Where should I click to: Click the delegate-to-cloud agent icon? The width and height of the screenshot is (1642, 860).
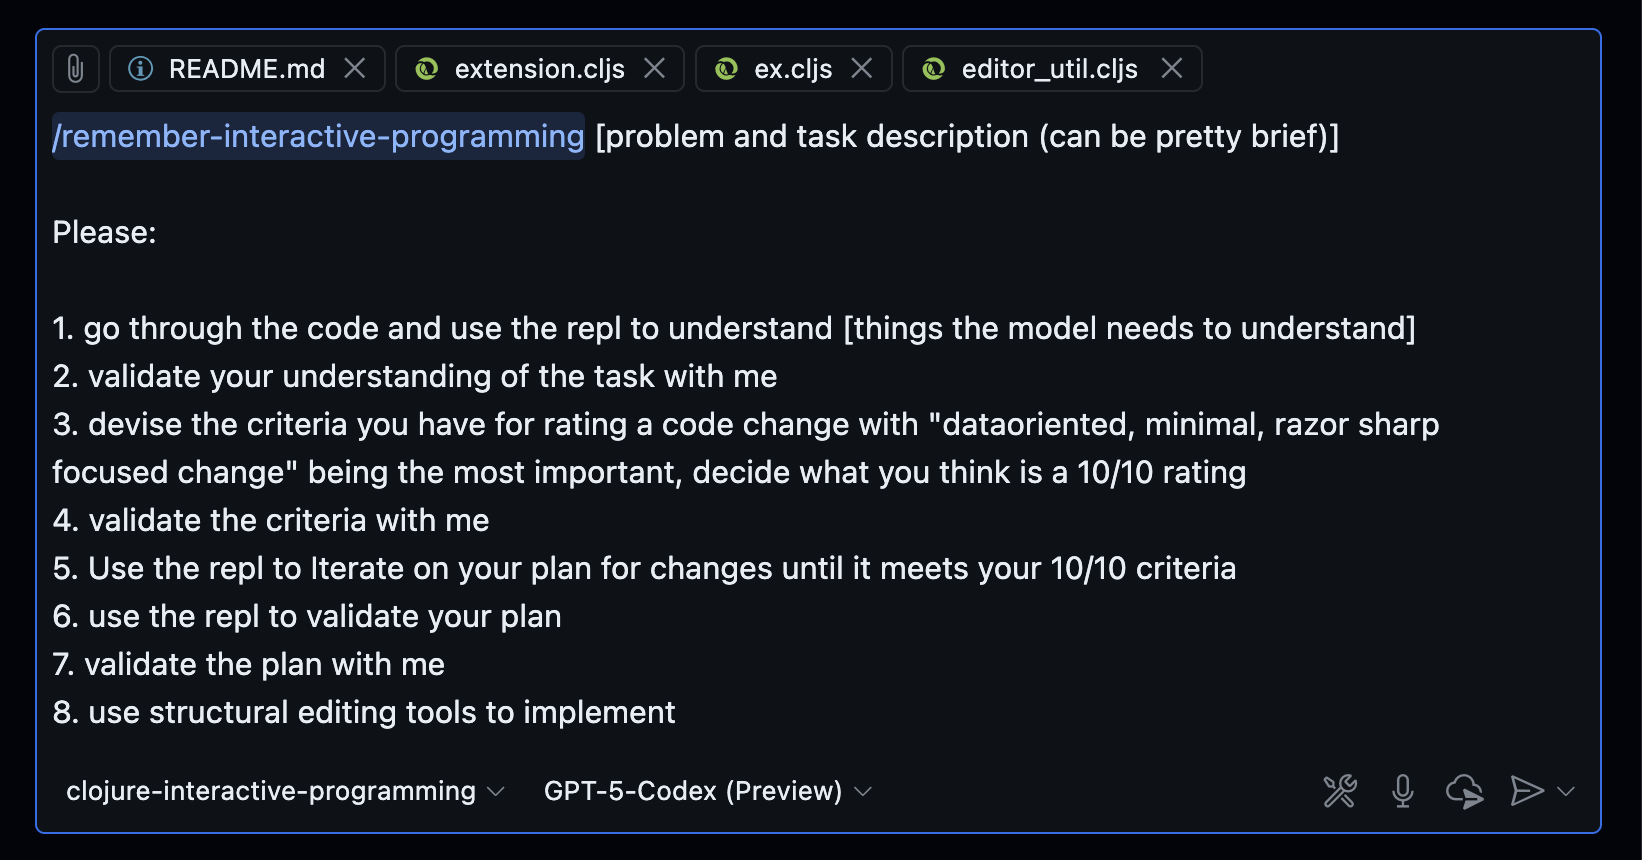coord(1464,790)
